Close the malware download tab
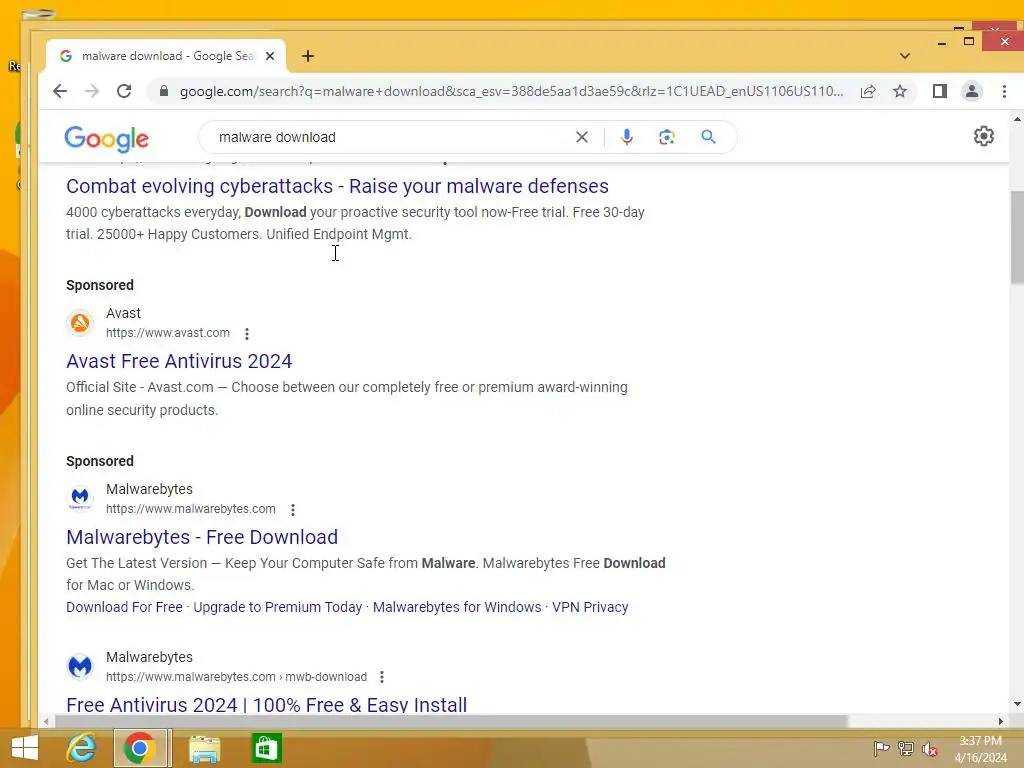This screenshot has width=1024, height=768. tap(270, 56)
